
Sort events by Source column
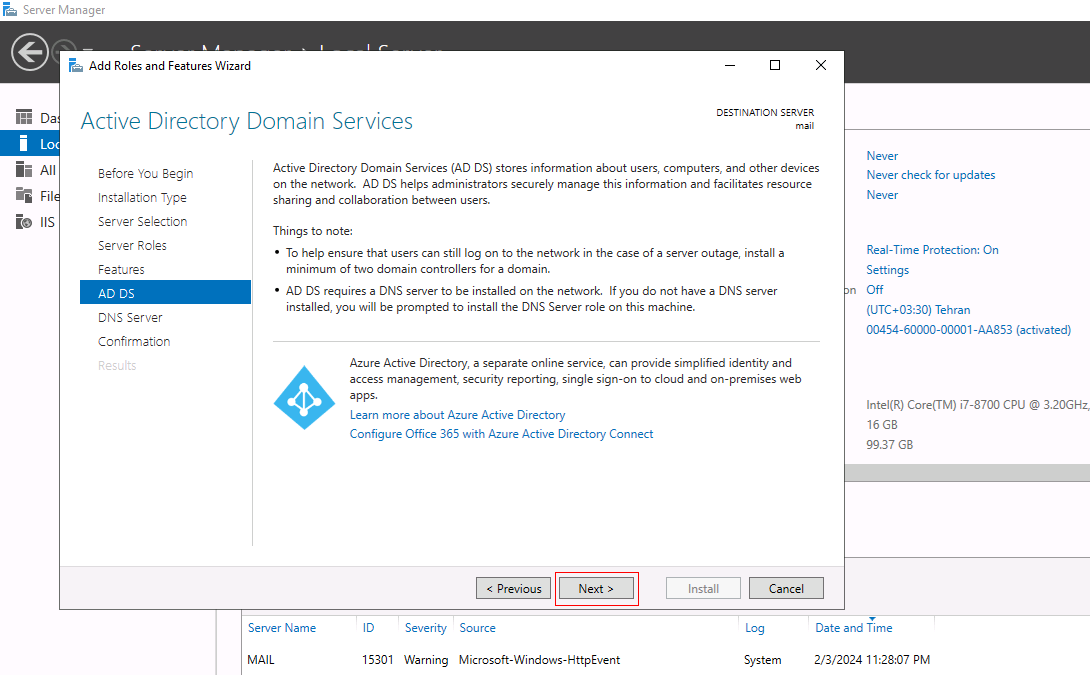point(478,628)
